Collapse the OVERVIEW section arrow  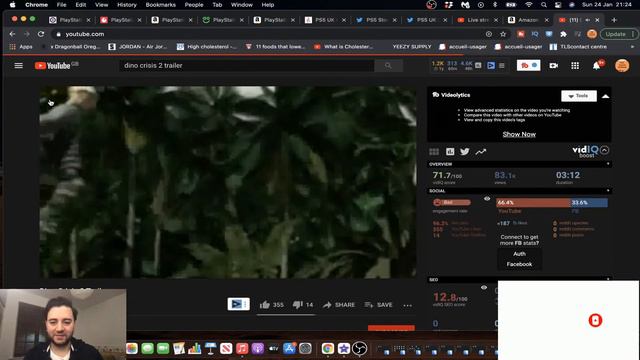608,164
